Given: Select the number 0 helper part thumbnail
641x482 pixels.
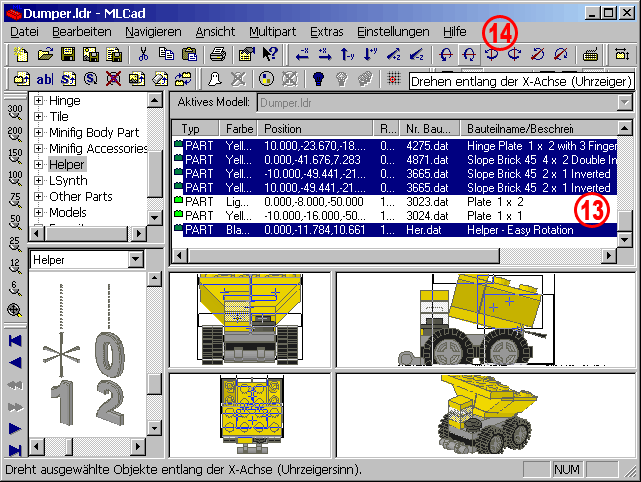Looking at the screenshot, I should coord(109,355).
